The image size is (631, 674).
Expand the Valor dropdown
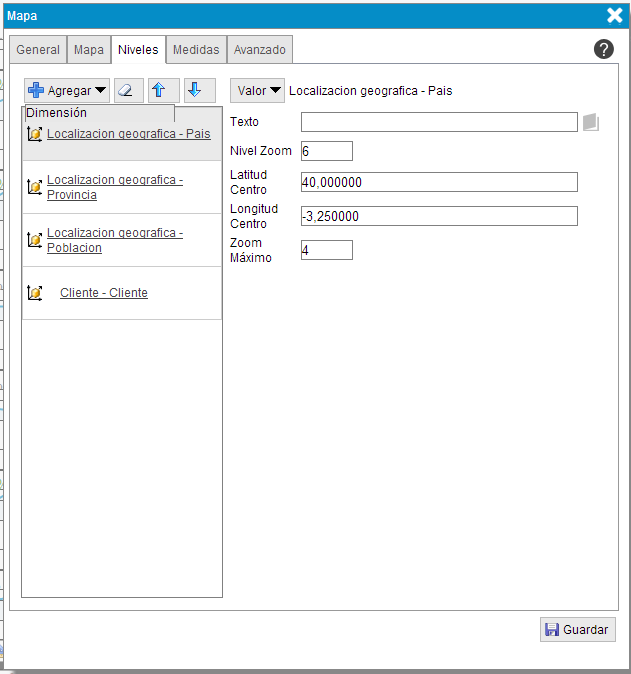257,91
